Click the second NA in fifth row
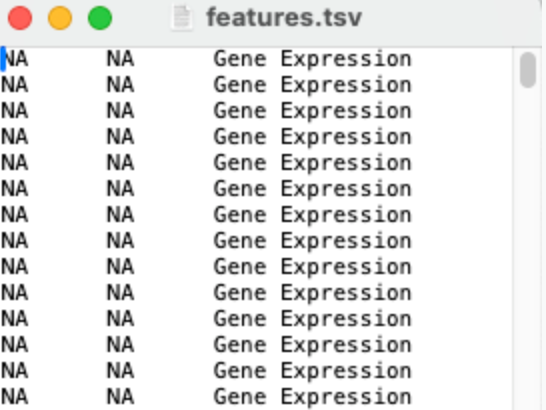This screenshot has width=546, height=410. pos(120,163)
